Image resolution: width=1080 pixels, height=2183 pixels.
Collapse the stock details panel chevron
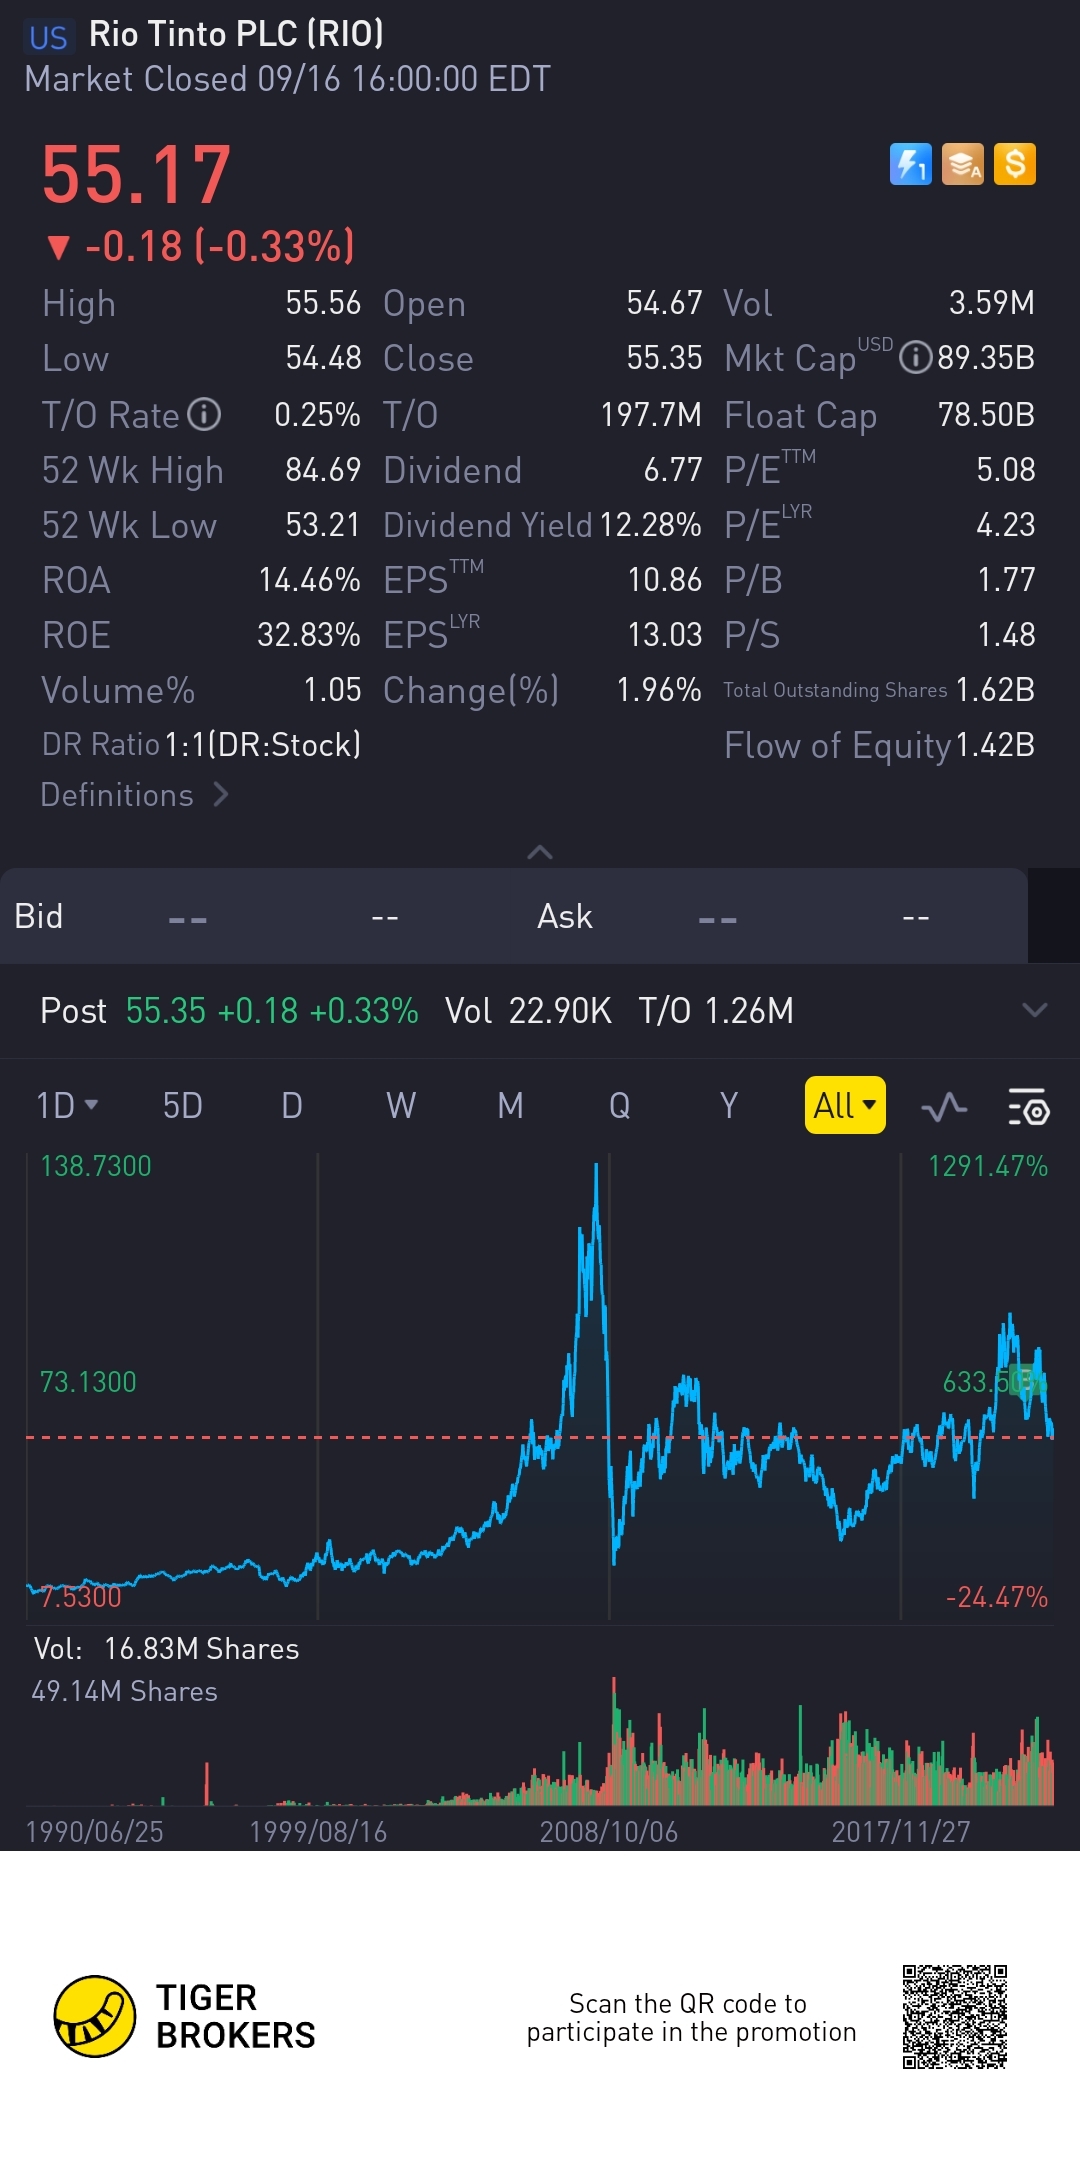[x=540, y=852]
